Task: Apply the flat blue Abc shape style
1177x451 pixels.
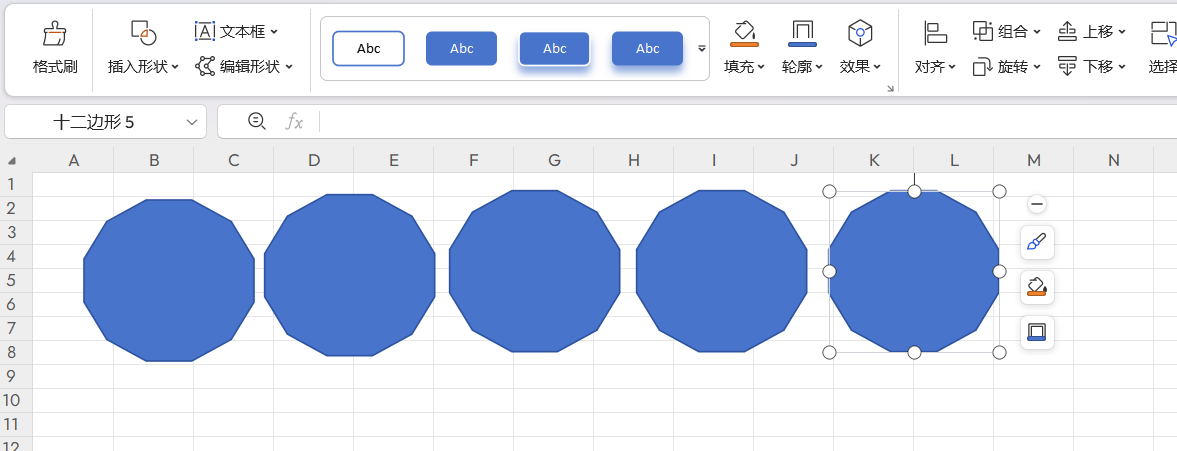Action: (462, 48)
